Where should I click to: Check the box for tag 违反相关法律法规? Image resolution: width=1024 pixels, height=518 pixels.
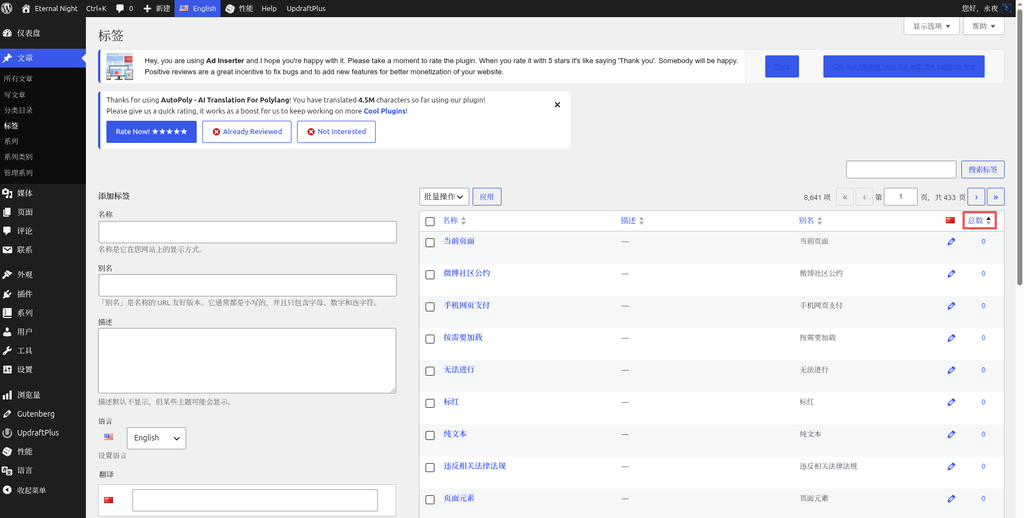(x=430, y=467)
